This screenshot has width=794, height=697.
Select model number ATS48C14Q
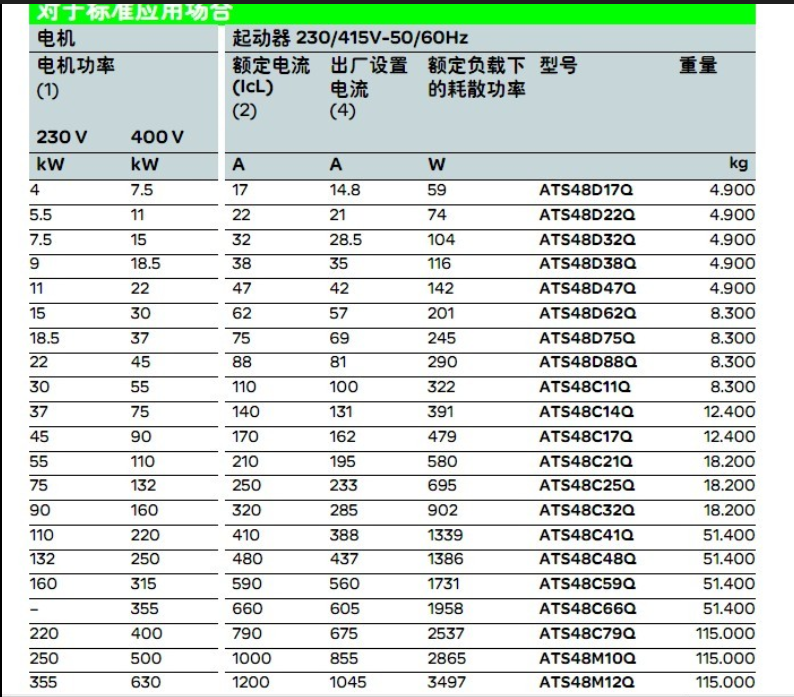[586, 411]
